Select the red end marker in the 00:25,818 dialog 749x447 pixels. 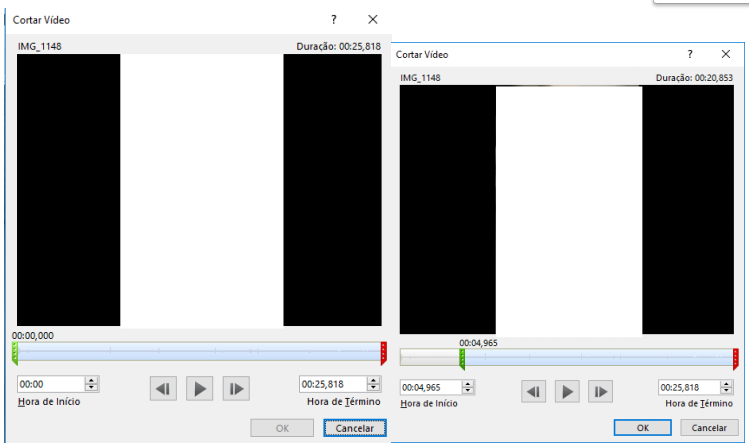pos(383,352)
